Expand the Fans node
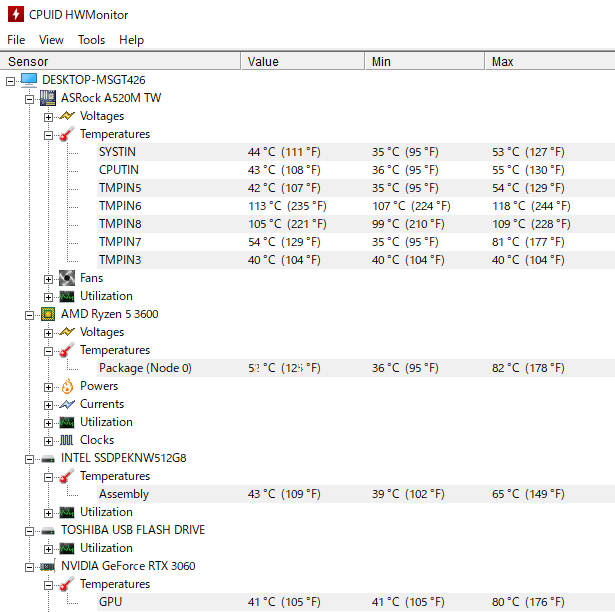615x612 pixels. [x=48, y=279]
